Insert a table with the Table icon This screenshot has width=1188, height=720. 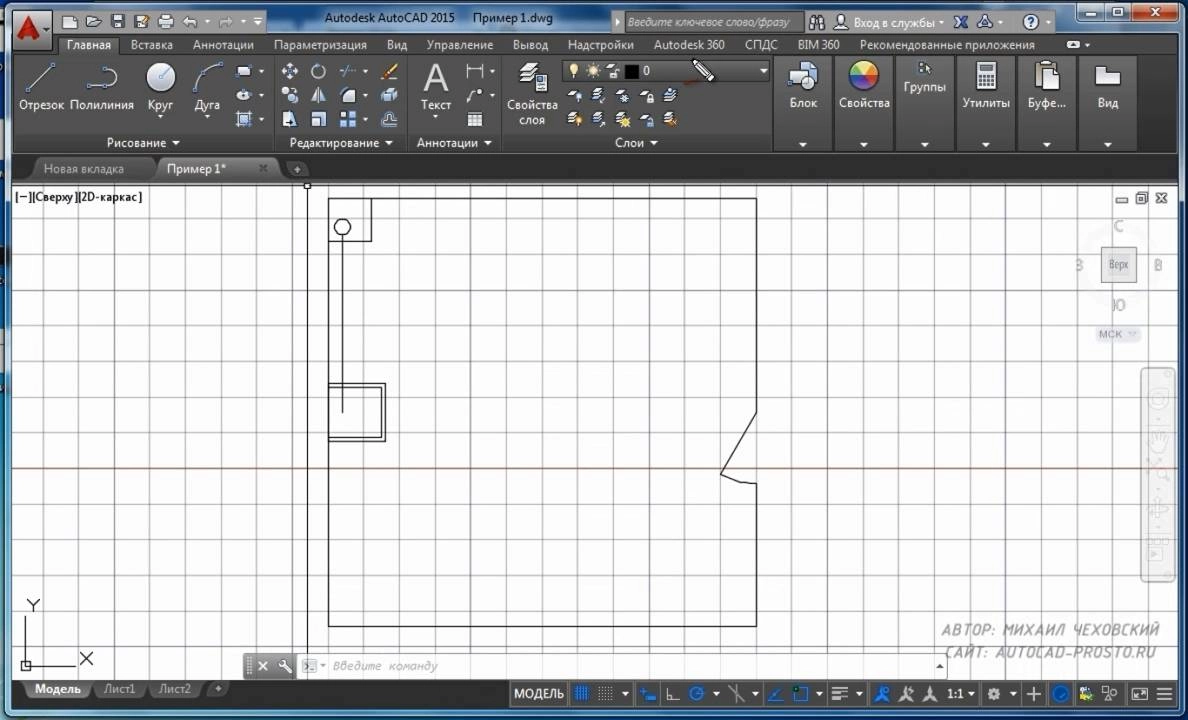pyautogui.click(x=475, y=119)
